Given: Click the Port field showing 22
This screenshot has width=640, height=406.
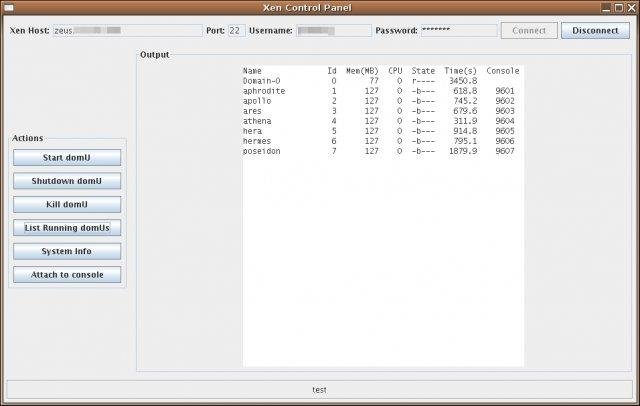Looking at the screenshot, I should tap(236, 31).
